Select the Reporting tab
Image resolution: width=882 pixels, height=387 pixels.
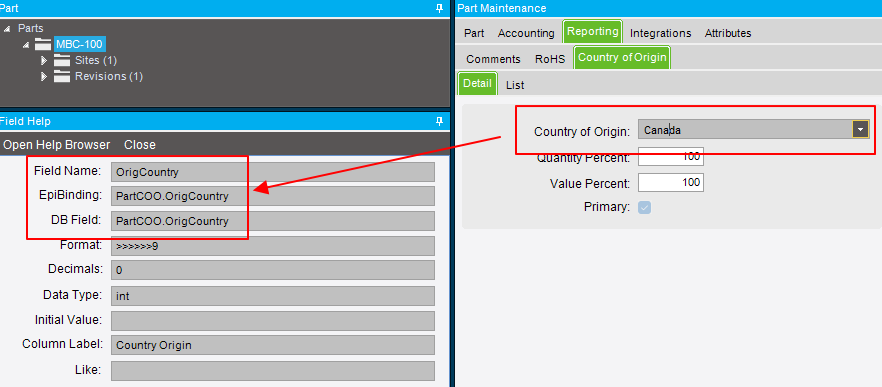pyautogui.click(x=593, y=32)
